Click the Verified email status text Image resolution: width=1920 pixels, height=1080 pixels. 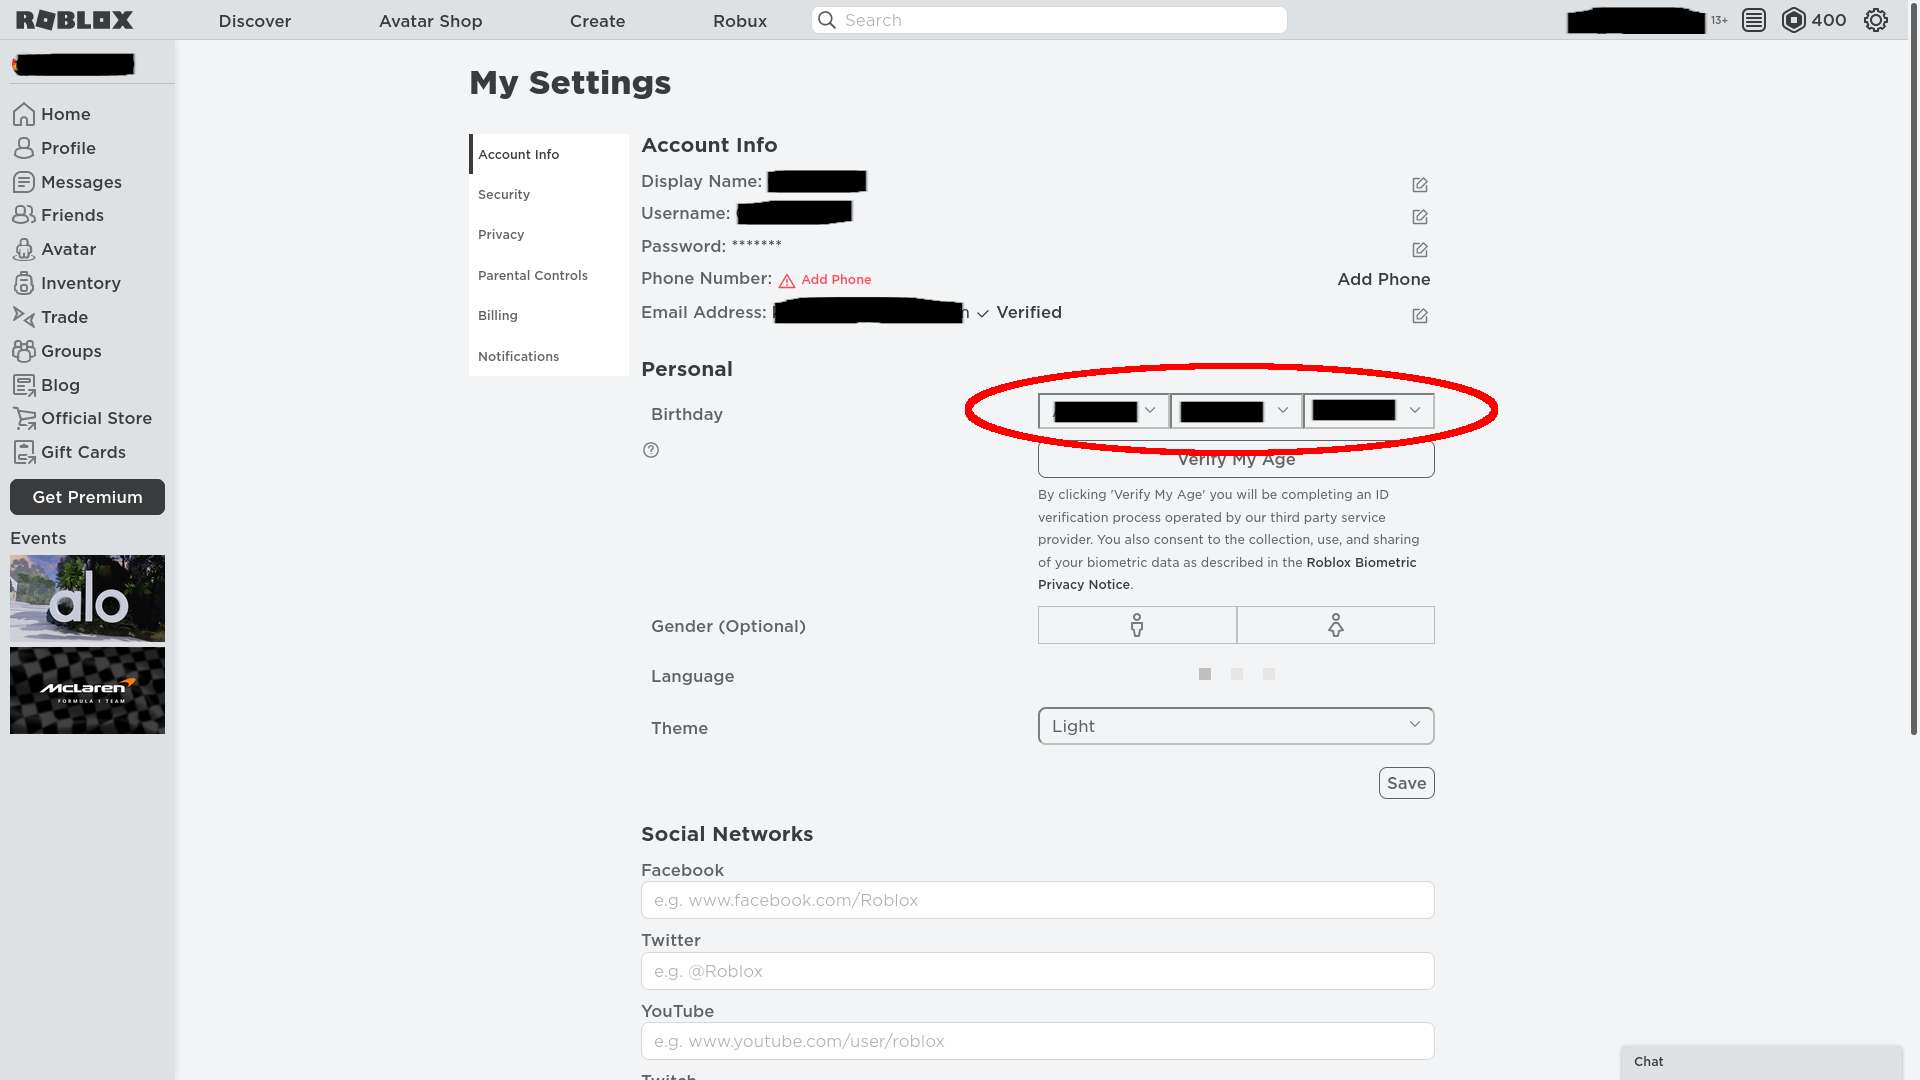[x=1029, y=312]
